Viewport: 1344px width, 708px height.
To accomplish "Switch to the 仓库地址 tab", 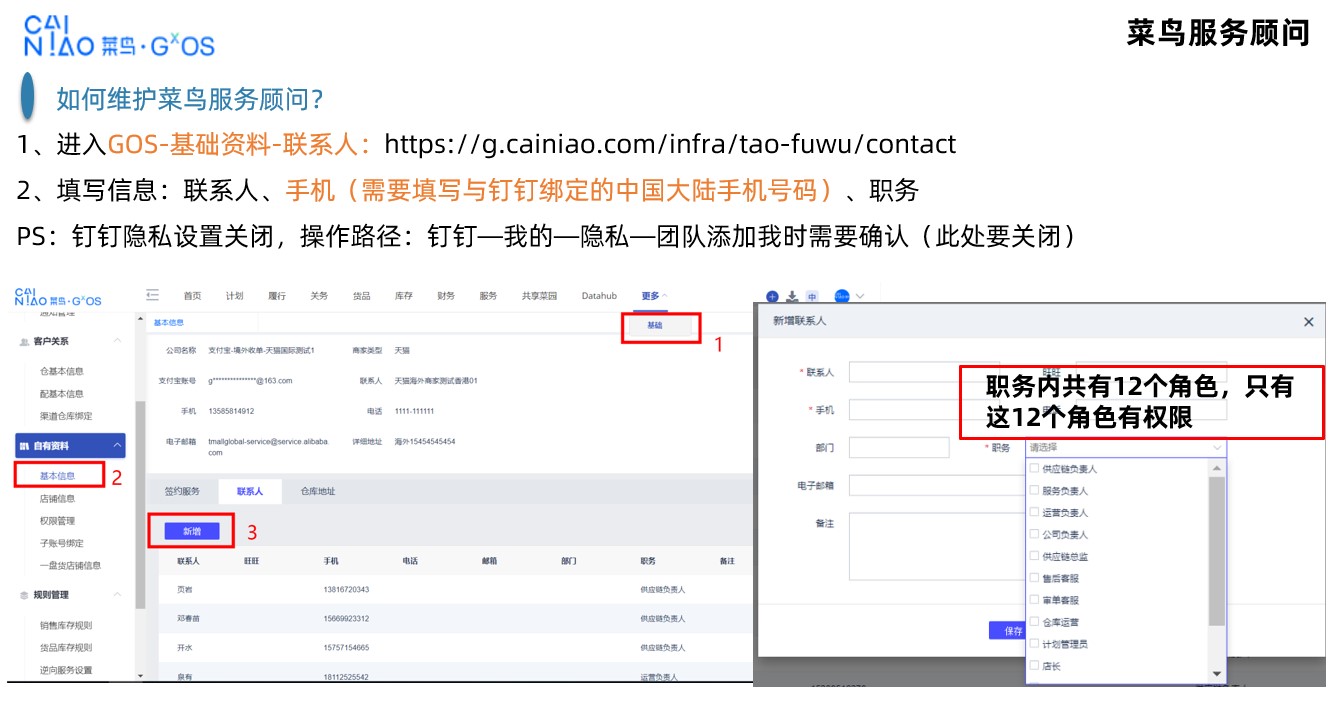I will 318,492.
